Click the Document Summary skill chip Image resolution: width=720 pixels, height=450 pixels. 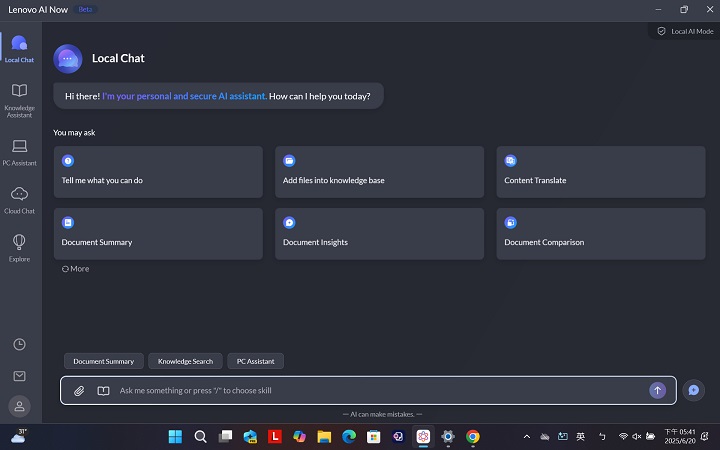tap(104, 361)
